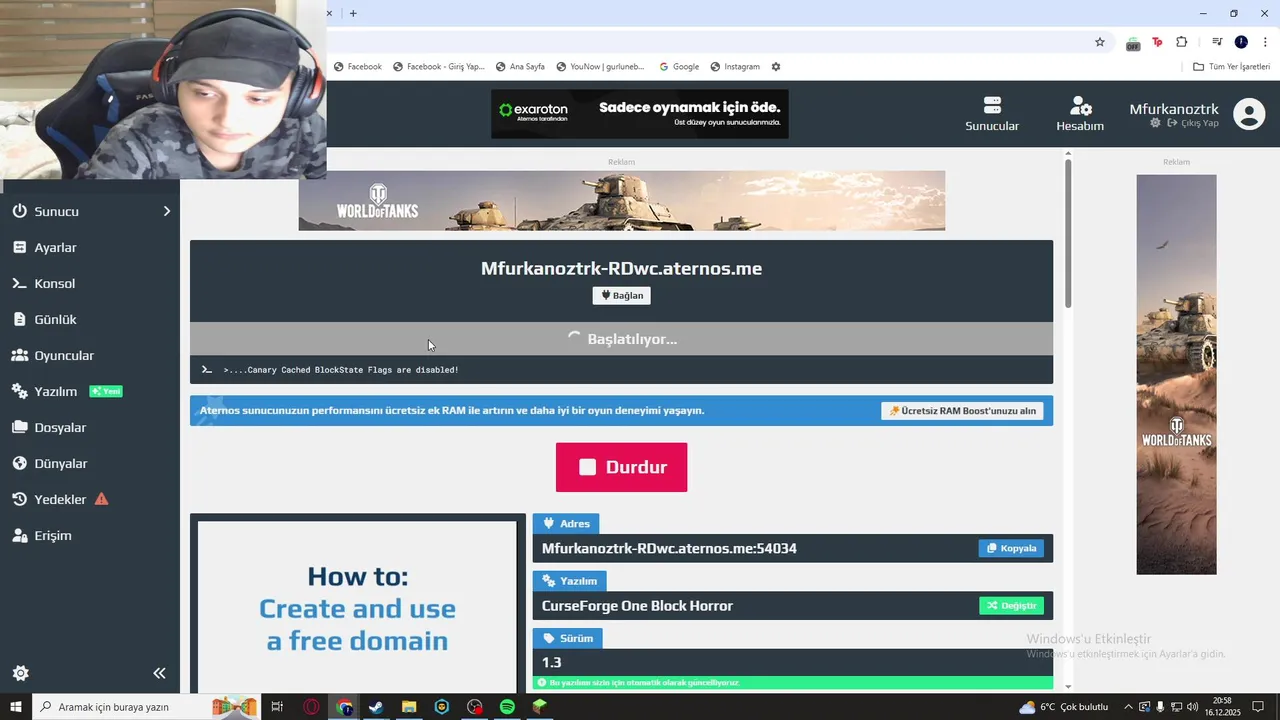The width and height of the screenshot is (1280, 720).
Task: Click the server address text Mfurkanoztrk-RDwc.aternos.me:54034
Action: click(x=669, y=548)
